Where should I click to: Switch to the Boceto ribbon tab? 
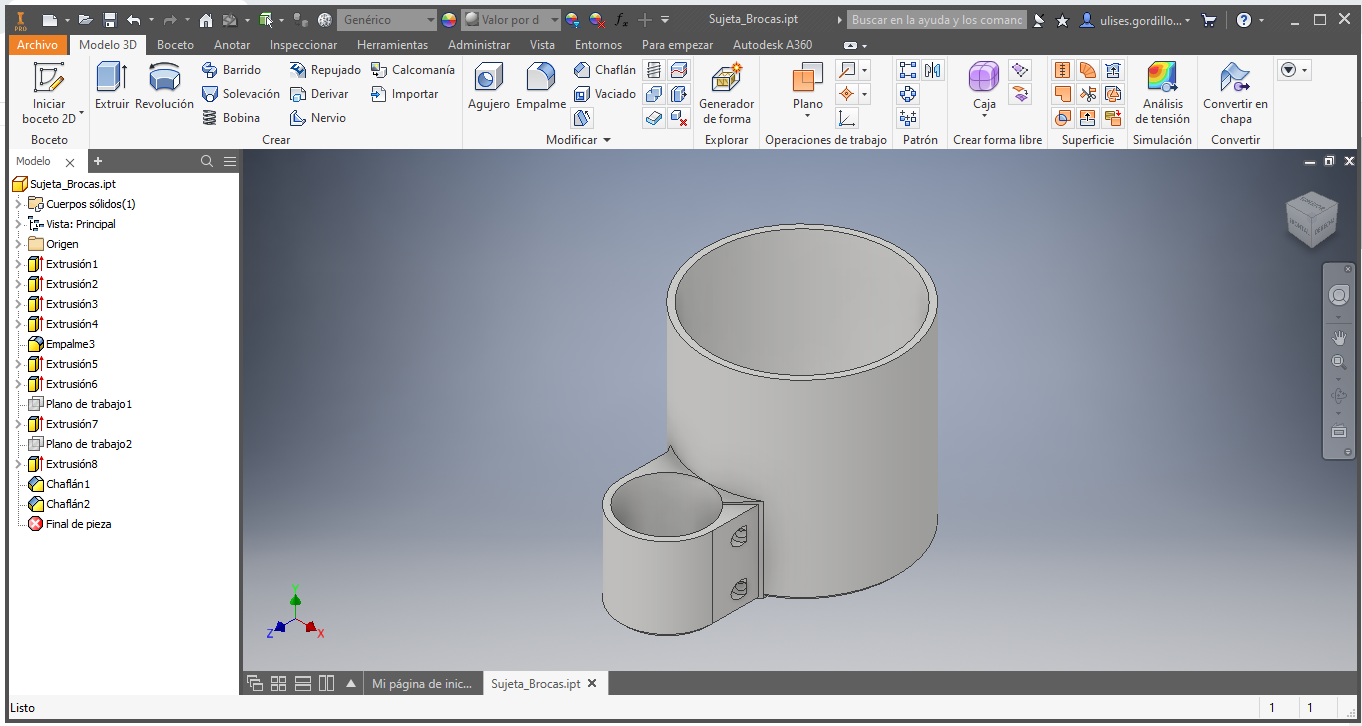click(x=176, y=45)
